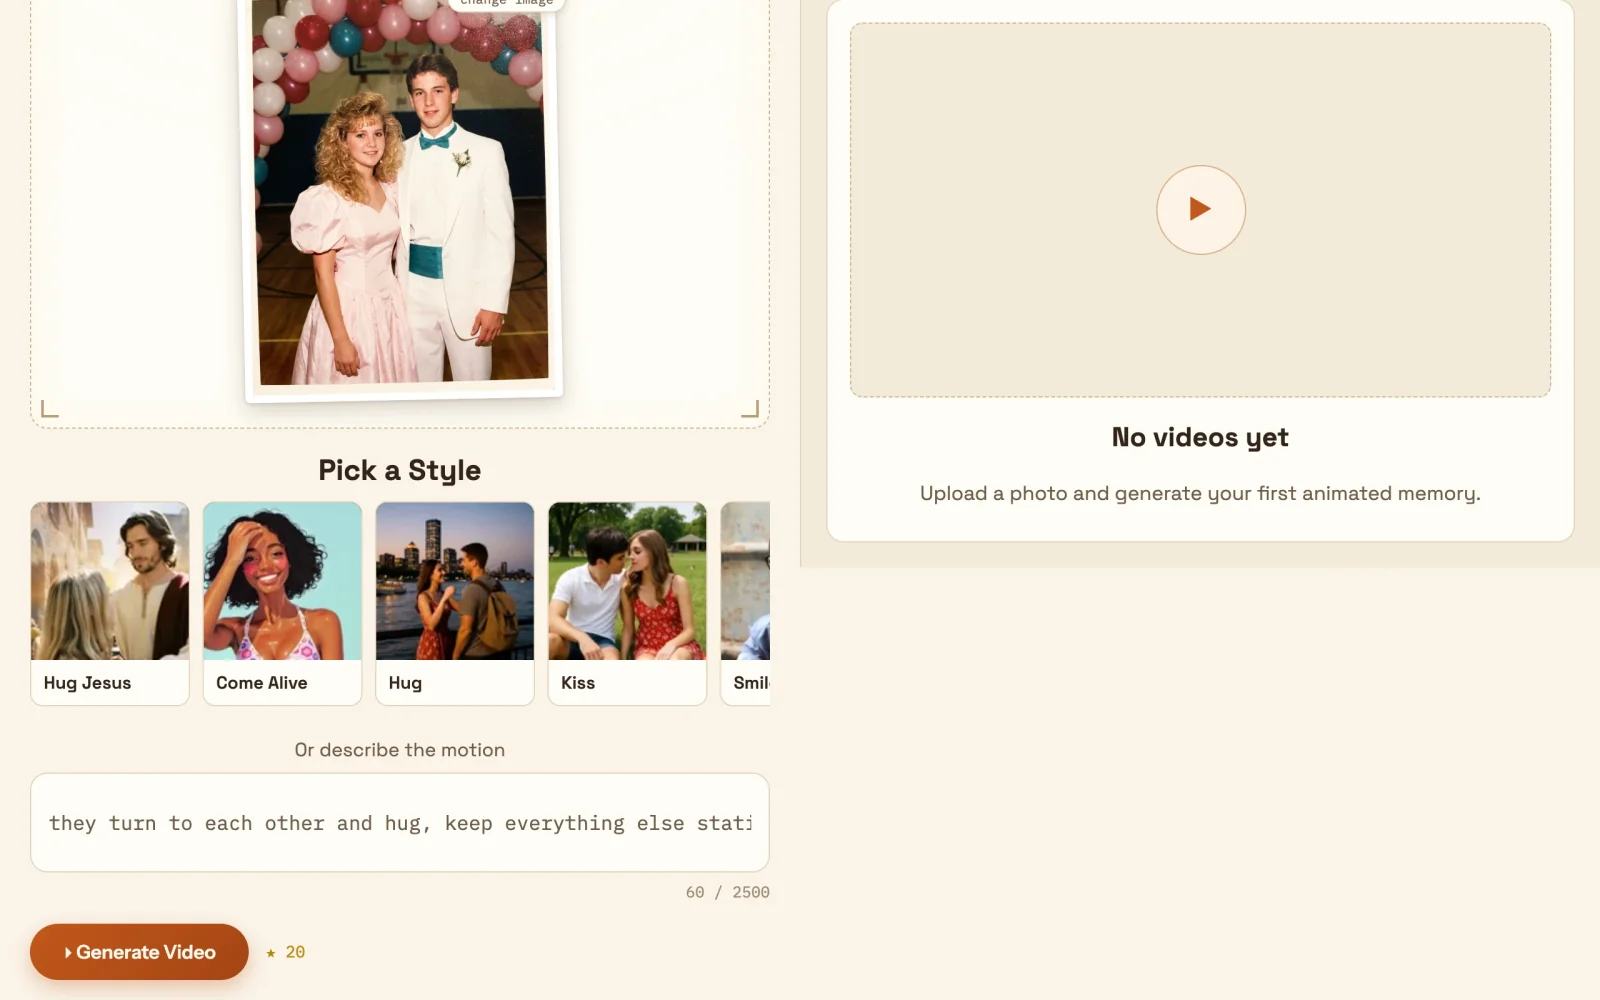Click the play icon in video placeholder

coord(1201,209)
